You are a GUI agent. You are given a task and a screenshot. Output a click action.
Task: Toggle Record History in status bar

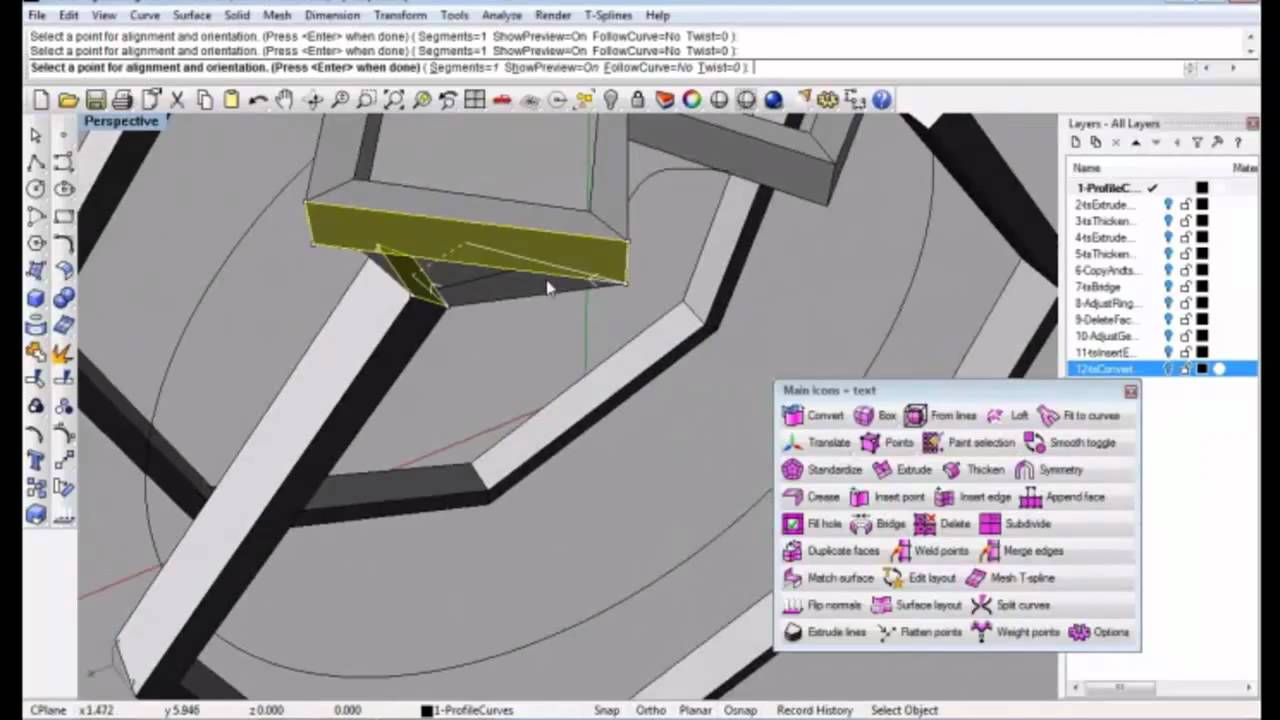(x=815, y=710)
